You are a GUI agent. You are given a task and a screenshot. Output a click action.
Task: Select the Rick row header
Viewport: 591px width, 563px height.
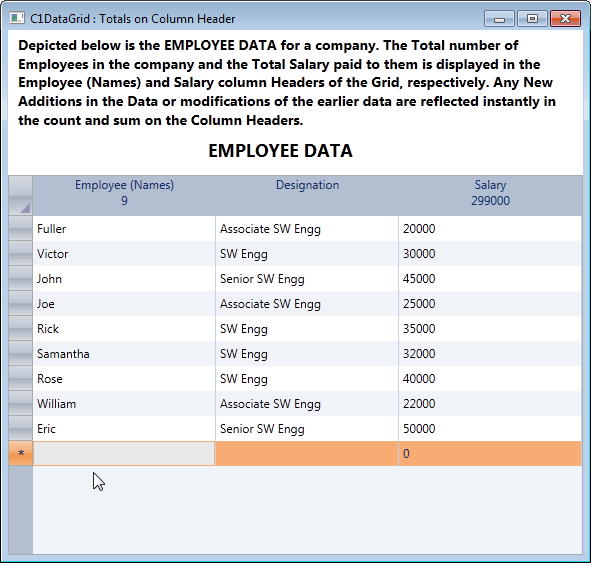pos(21,328)
